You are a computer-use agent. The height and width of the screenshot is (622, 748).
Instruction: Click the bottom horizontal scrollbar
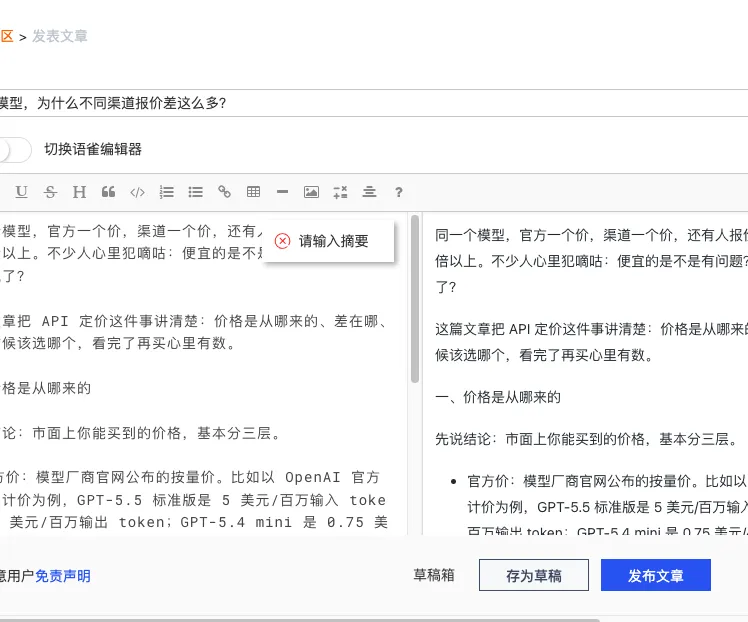300,620
